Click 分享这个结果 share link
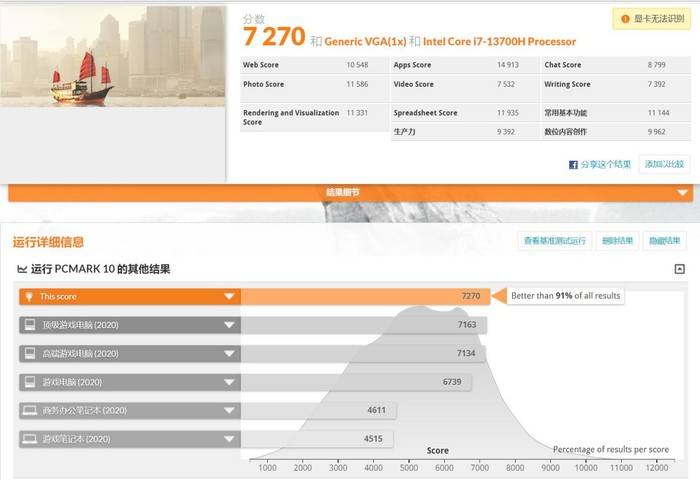This screenshot has width=700, height=480. (x=605, y=164)
